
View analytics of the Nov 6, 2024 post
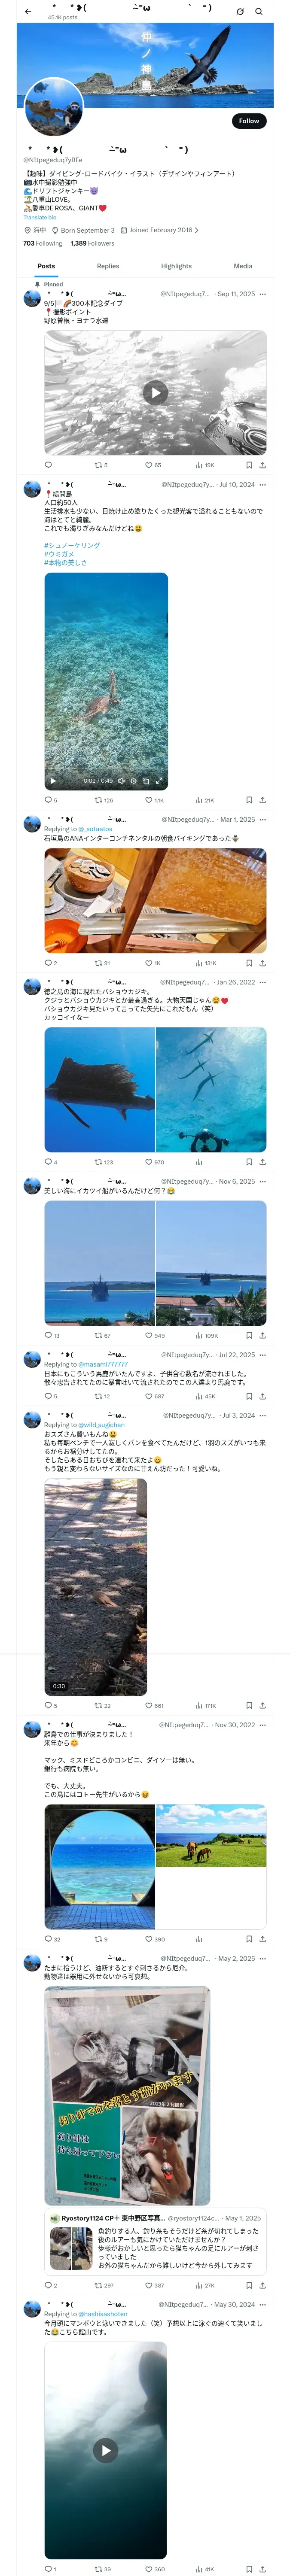point(207,1335)
